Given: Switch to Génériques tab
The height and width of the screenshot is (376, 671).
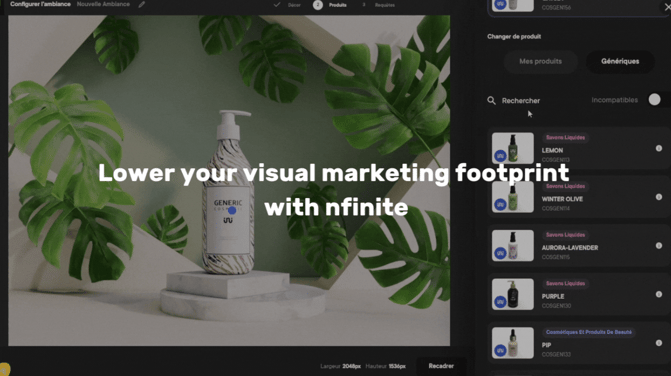Looking at the screenshot, I should (x=620, y=62).
